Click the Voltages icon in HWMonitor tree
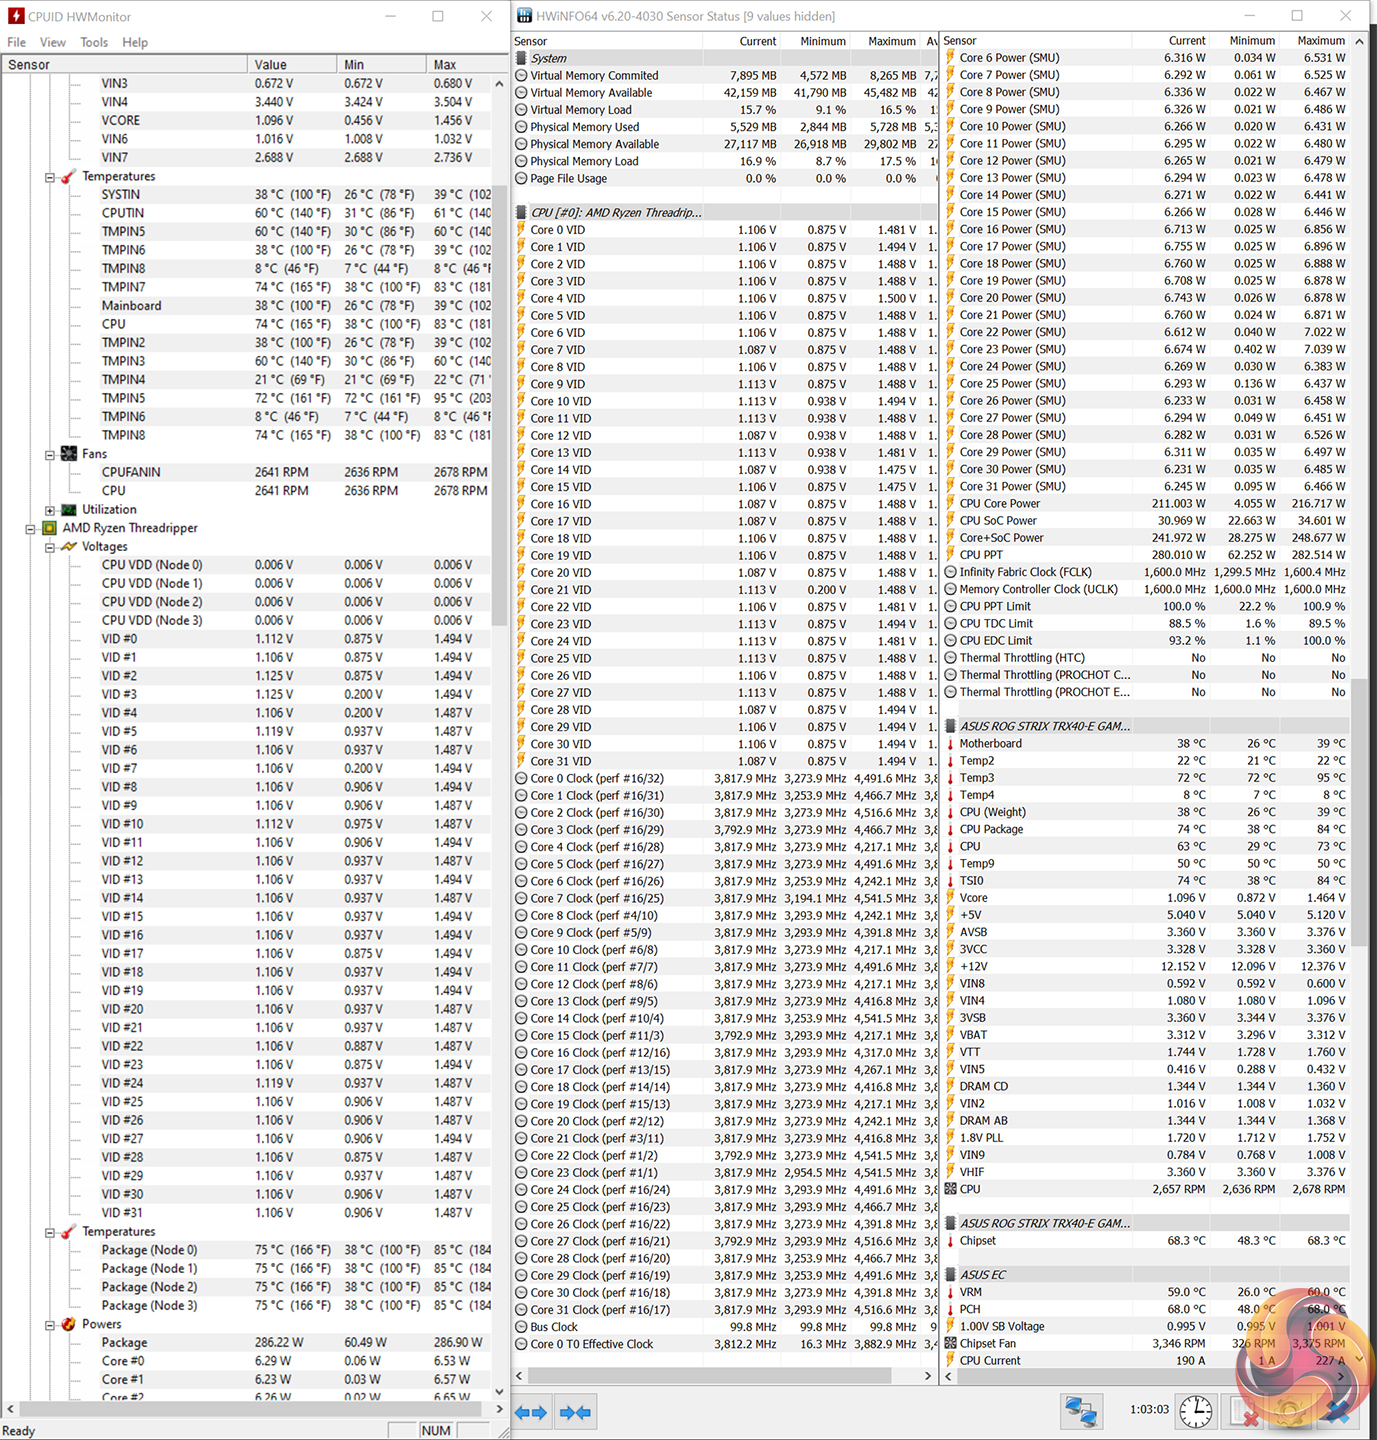The image size is (1377, 1440). point(68,546)
